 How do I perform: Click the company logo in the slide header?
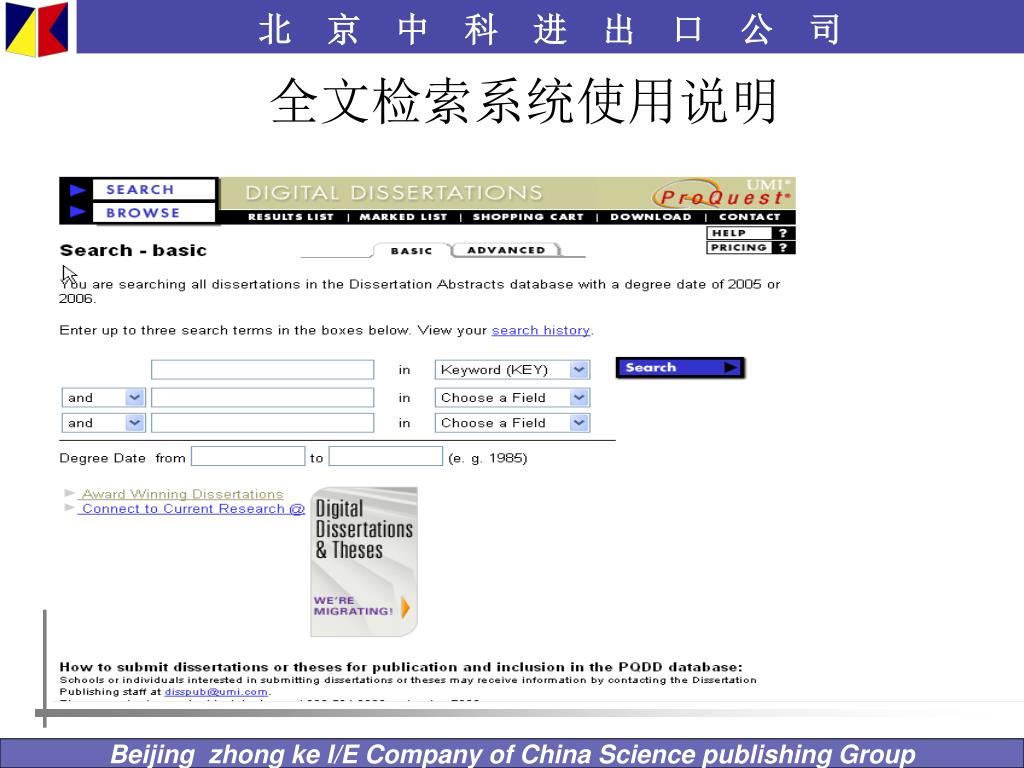pyautogui.click(x=37, y=29)
